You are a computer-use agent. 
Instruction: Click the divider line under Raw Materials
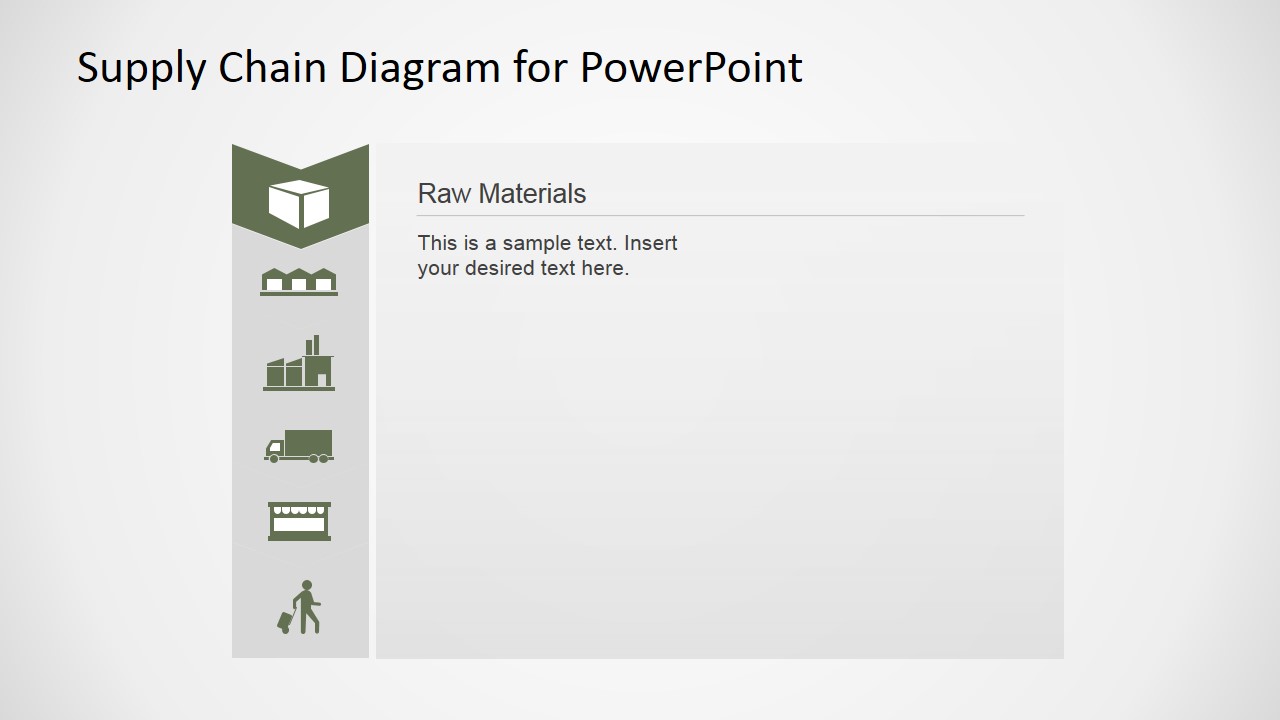click(x=720, y=212)
